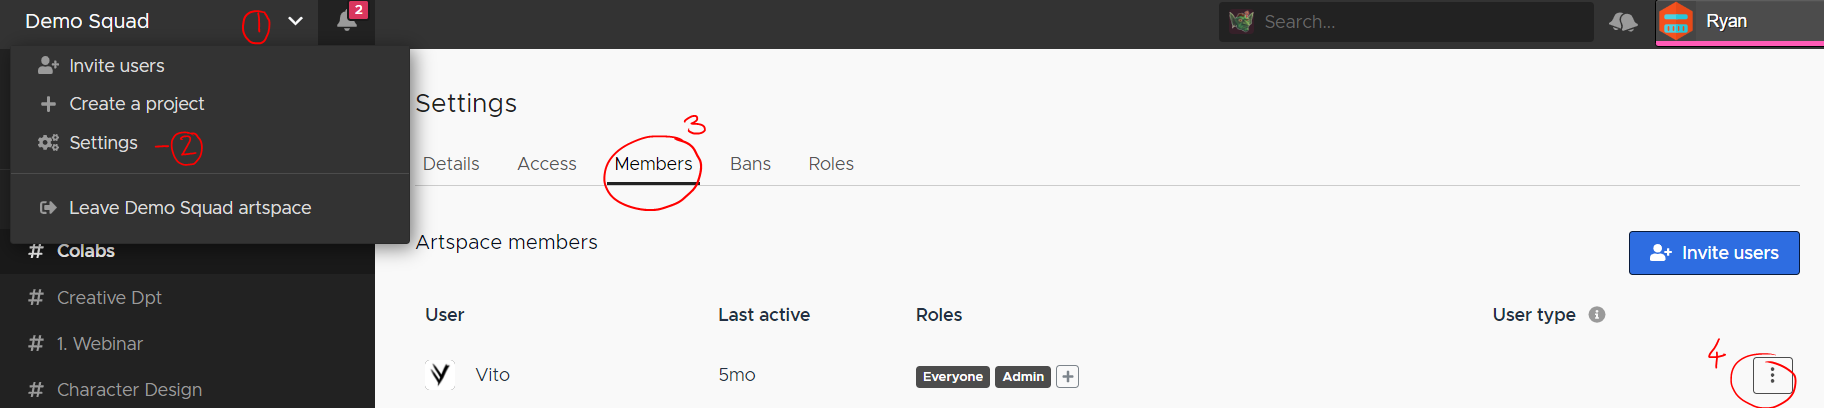Open the notifications bell

point(347,21)
